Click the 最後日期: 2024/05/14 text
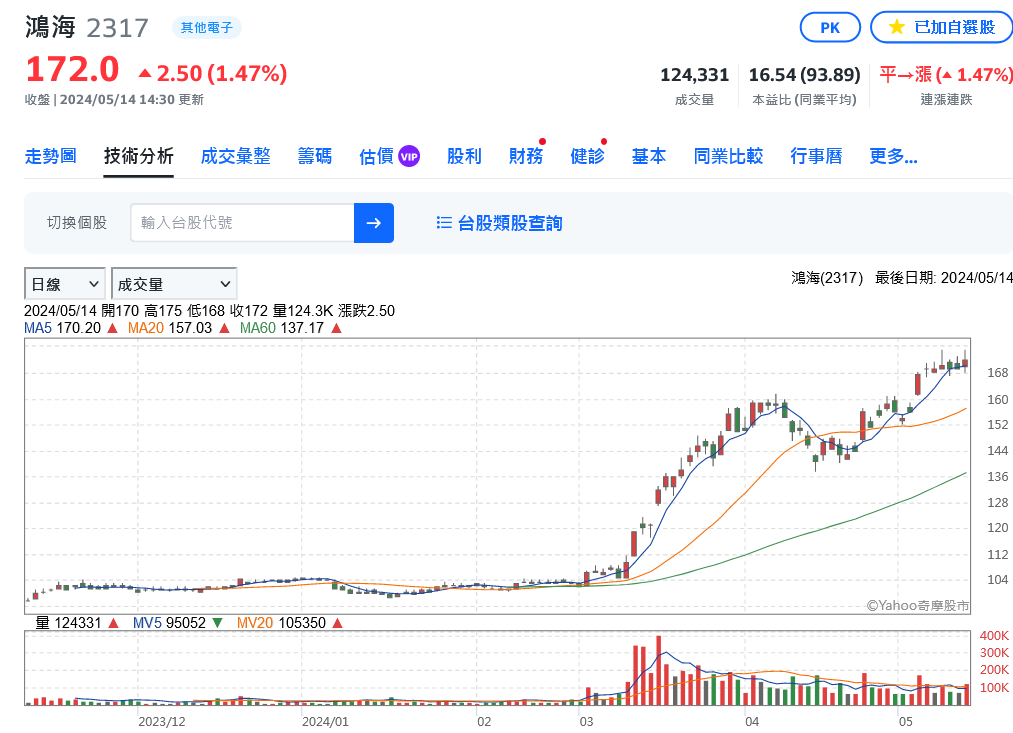Viewport: 1013px width, 733px height. (944, 278)
